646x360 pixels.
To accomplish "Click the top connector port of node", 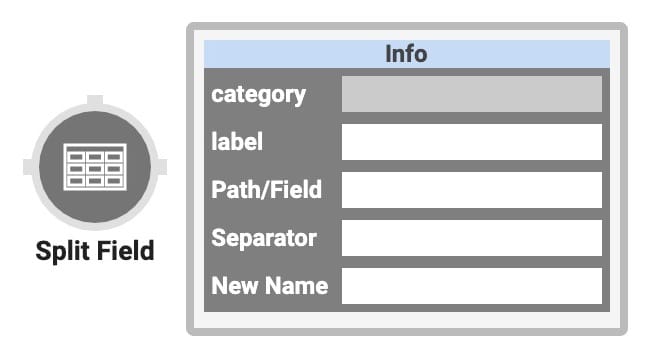I will [x=95, y=100].
